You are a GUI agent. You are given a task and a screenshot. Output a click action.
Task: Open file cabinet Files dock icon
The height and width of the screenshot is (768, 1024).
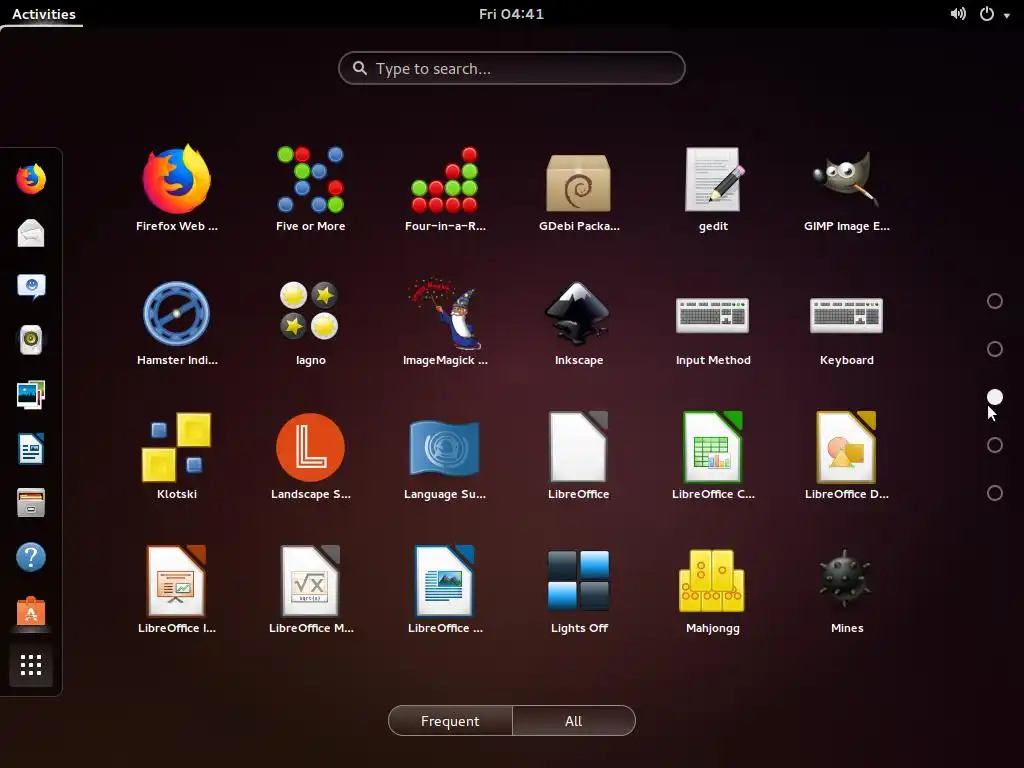[x=31, y=503]
